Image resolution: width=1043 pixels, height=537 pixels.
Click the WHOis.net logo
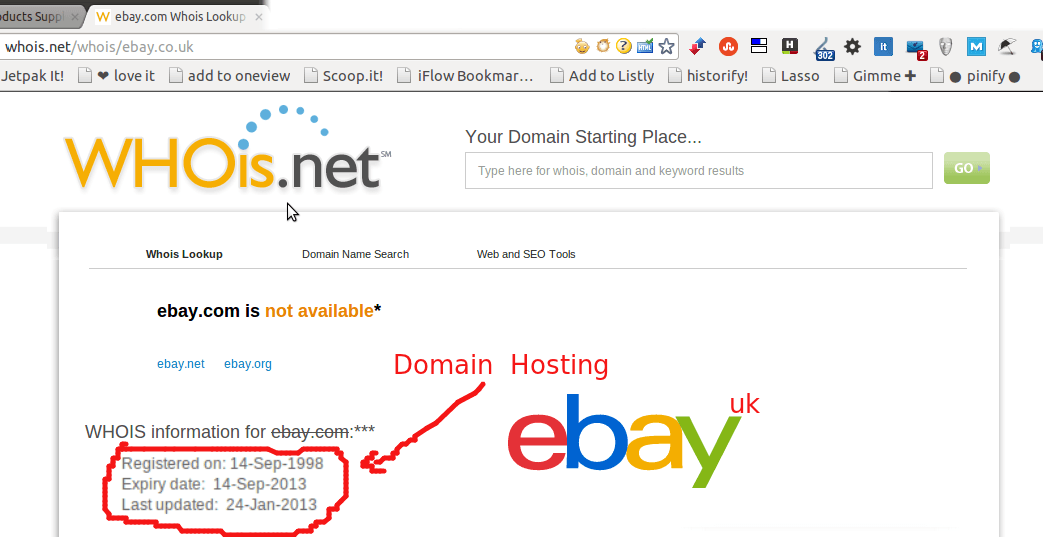227,150
